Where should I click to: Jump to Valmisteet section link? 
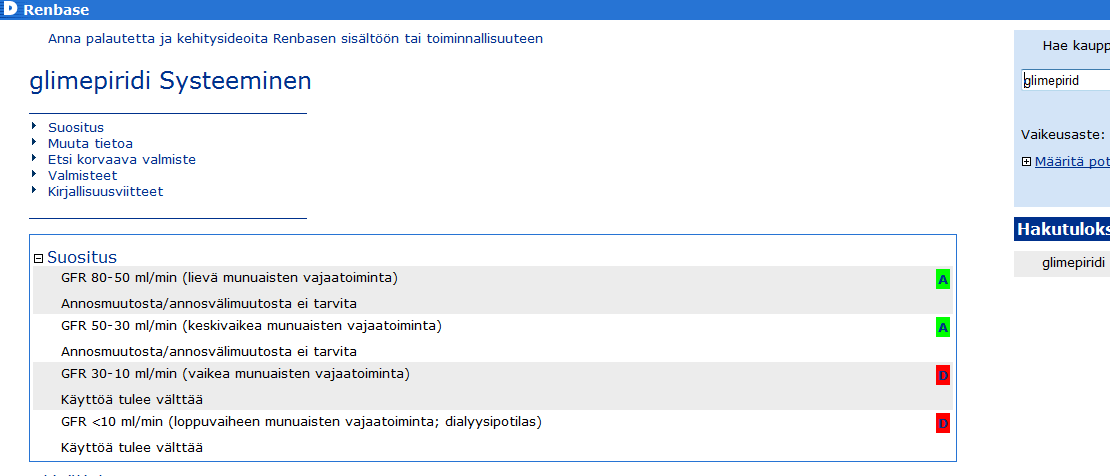(x=83, y=175)
